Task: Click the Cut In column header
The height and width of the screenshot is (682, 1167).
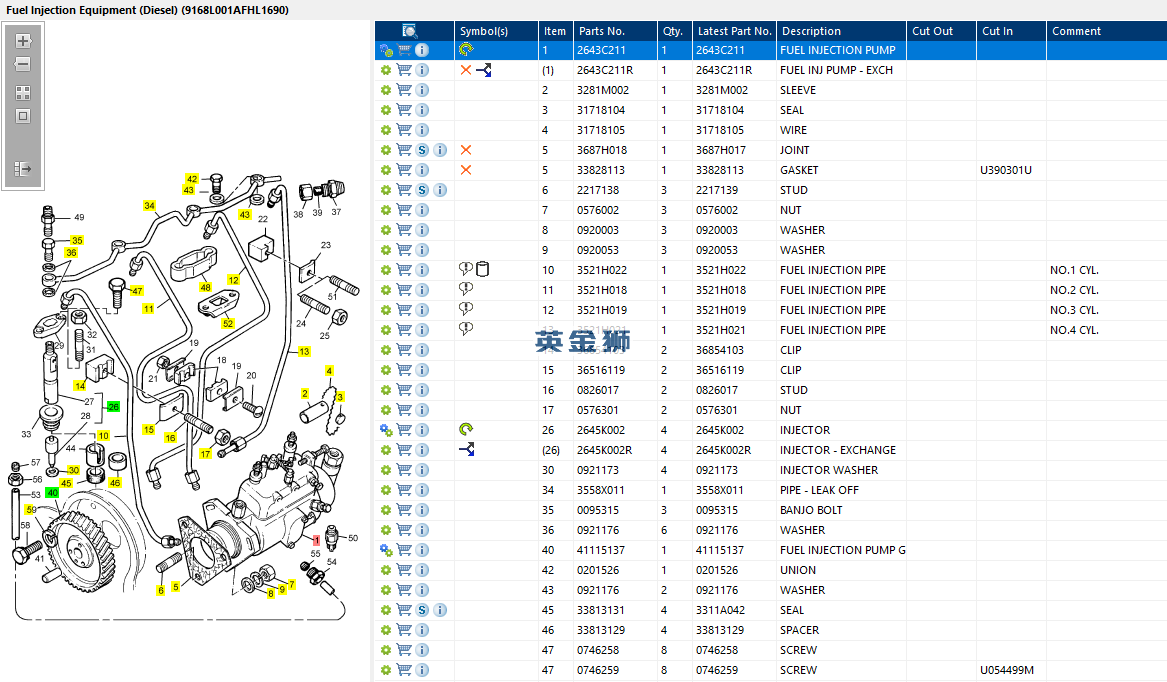Action: point(1011,31)
